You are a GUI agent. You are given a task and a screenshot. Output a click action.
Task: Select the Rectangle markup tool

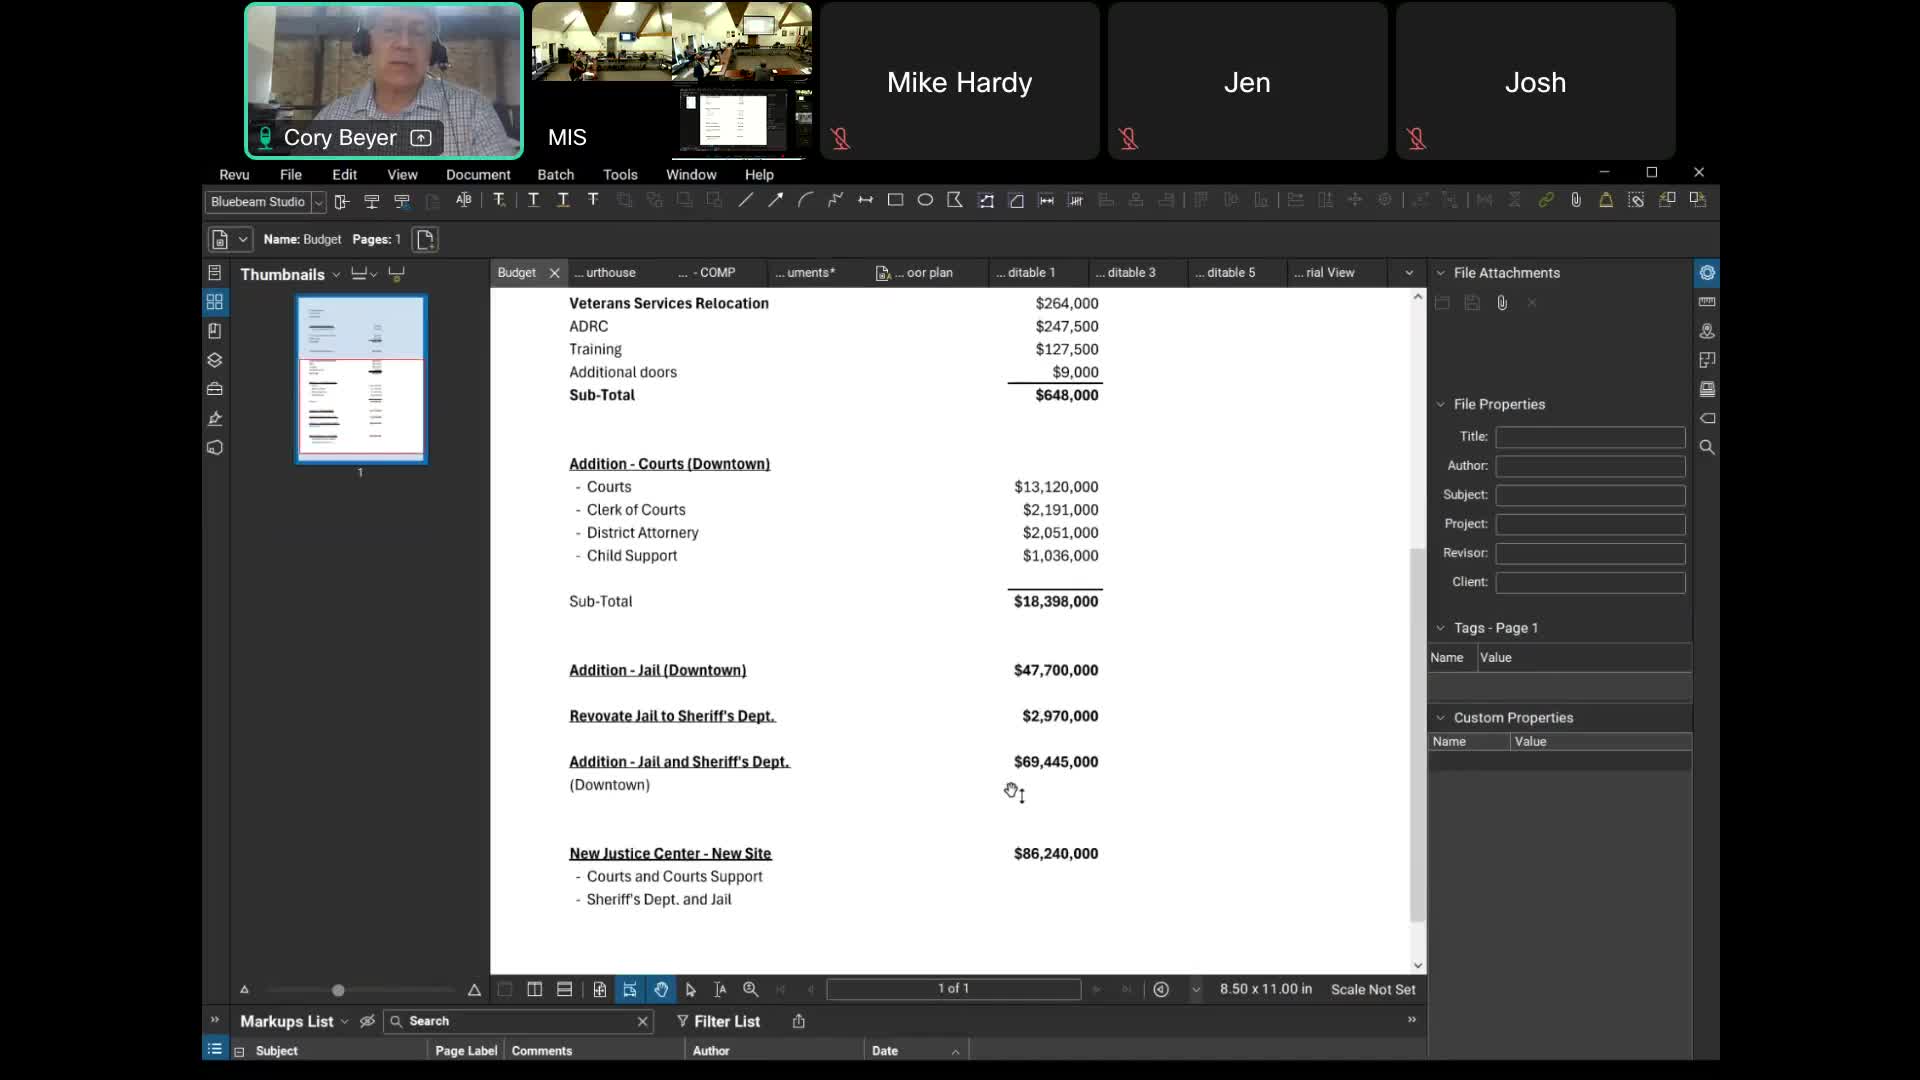click(895, 200)
